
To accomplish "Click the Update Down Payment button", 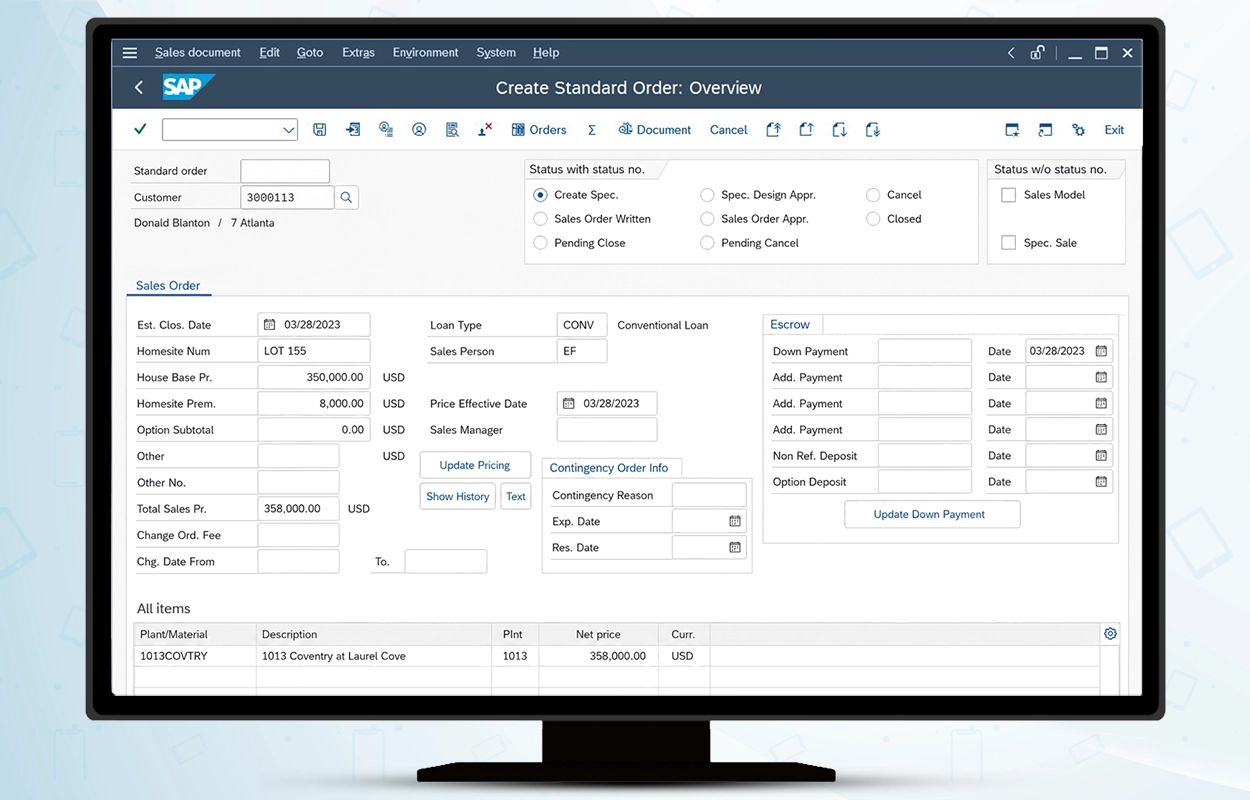I will point(930,514).
